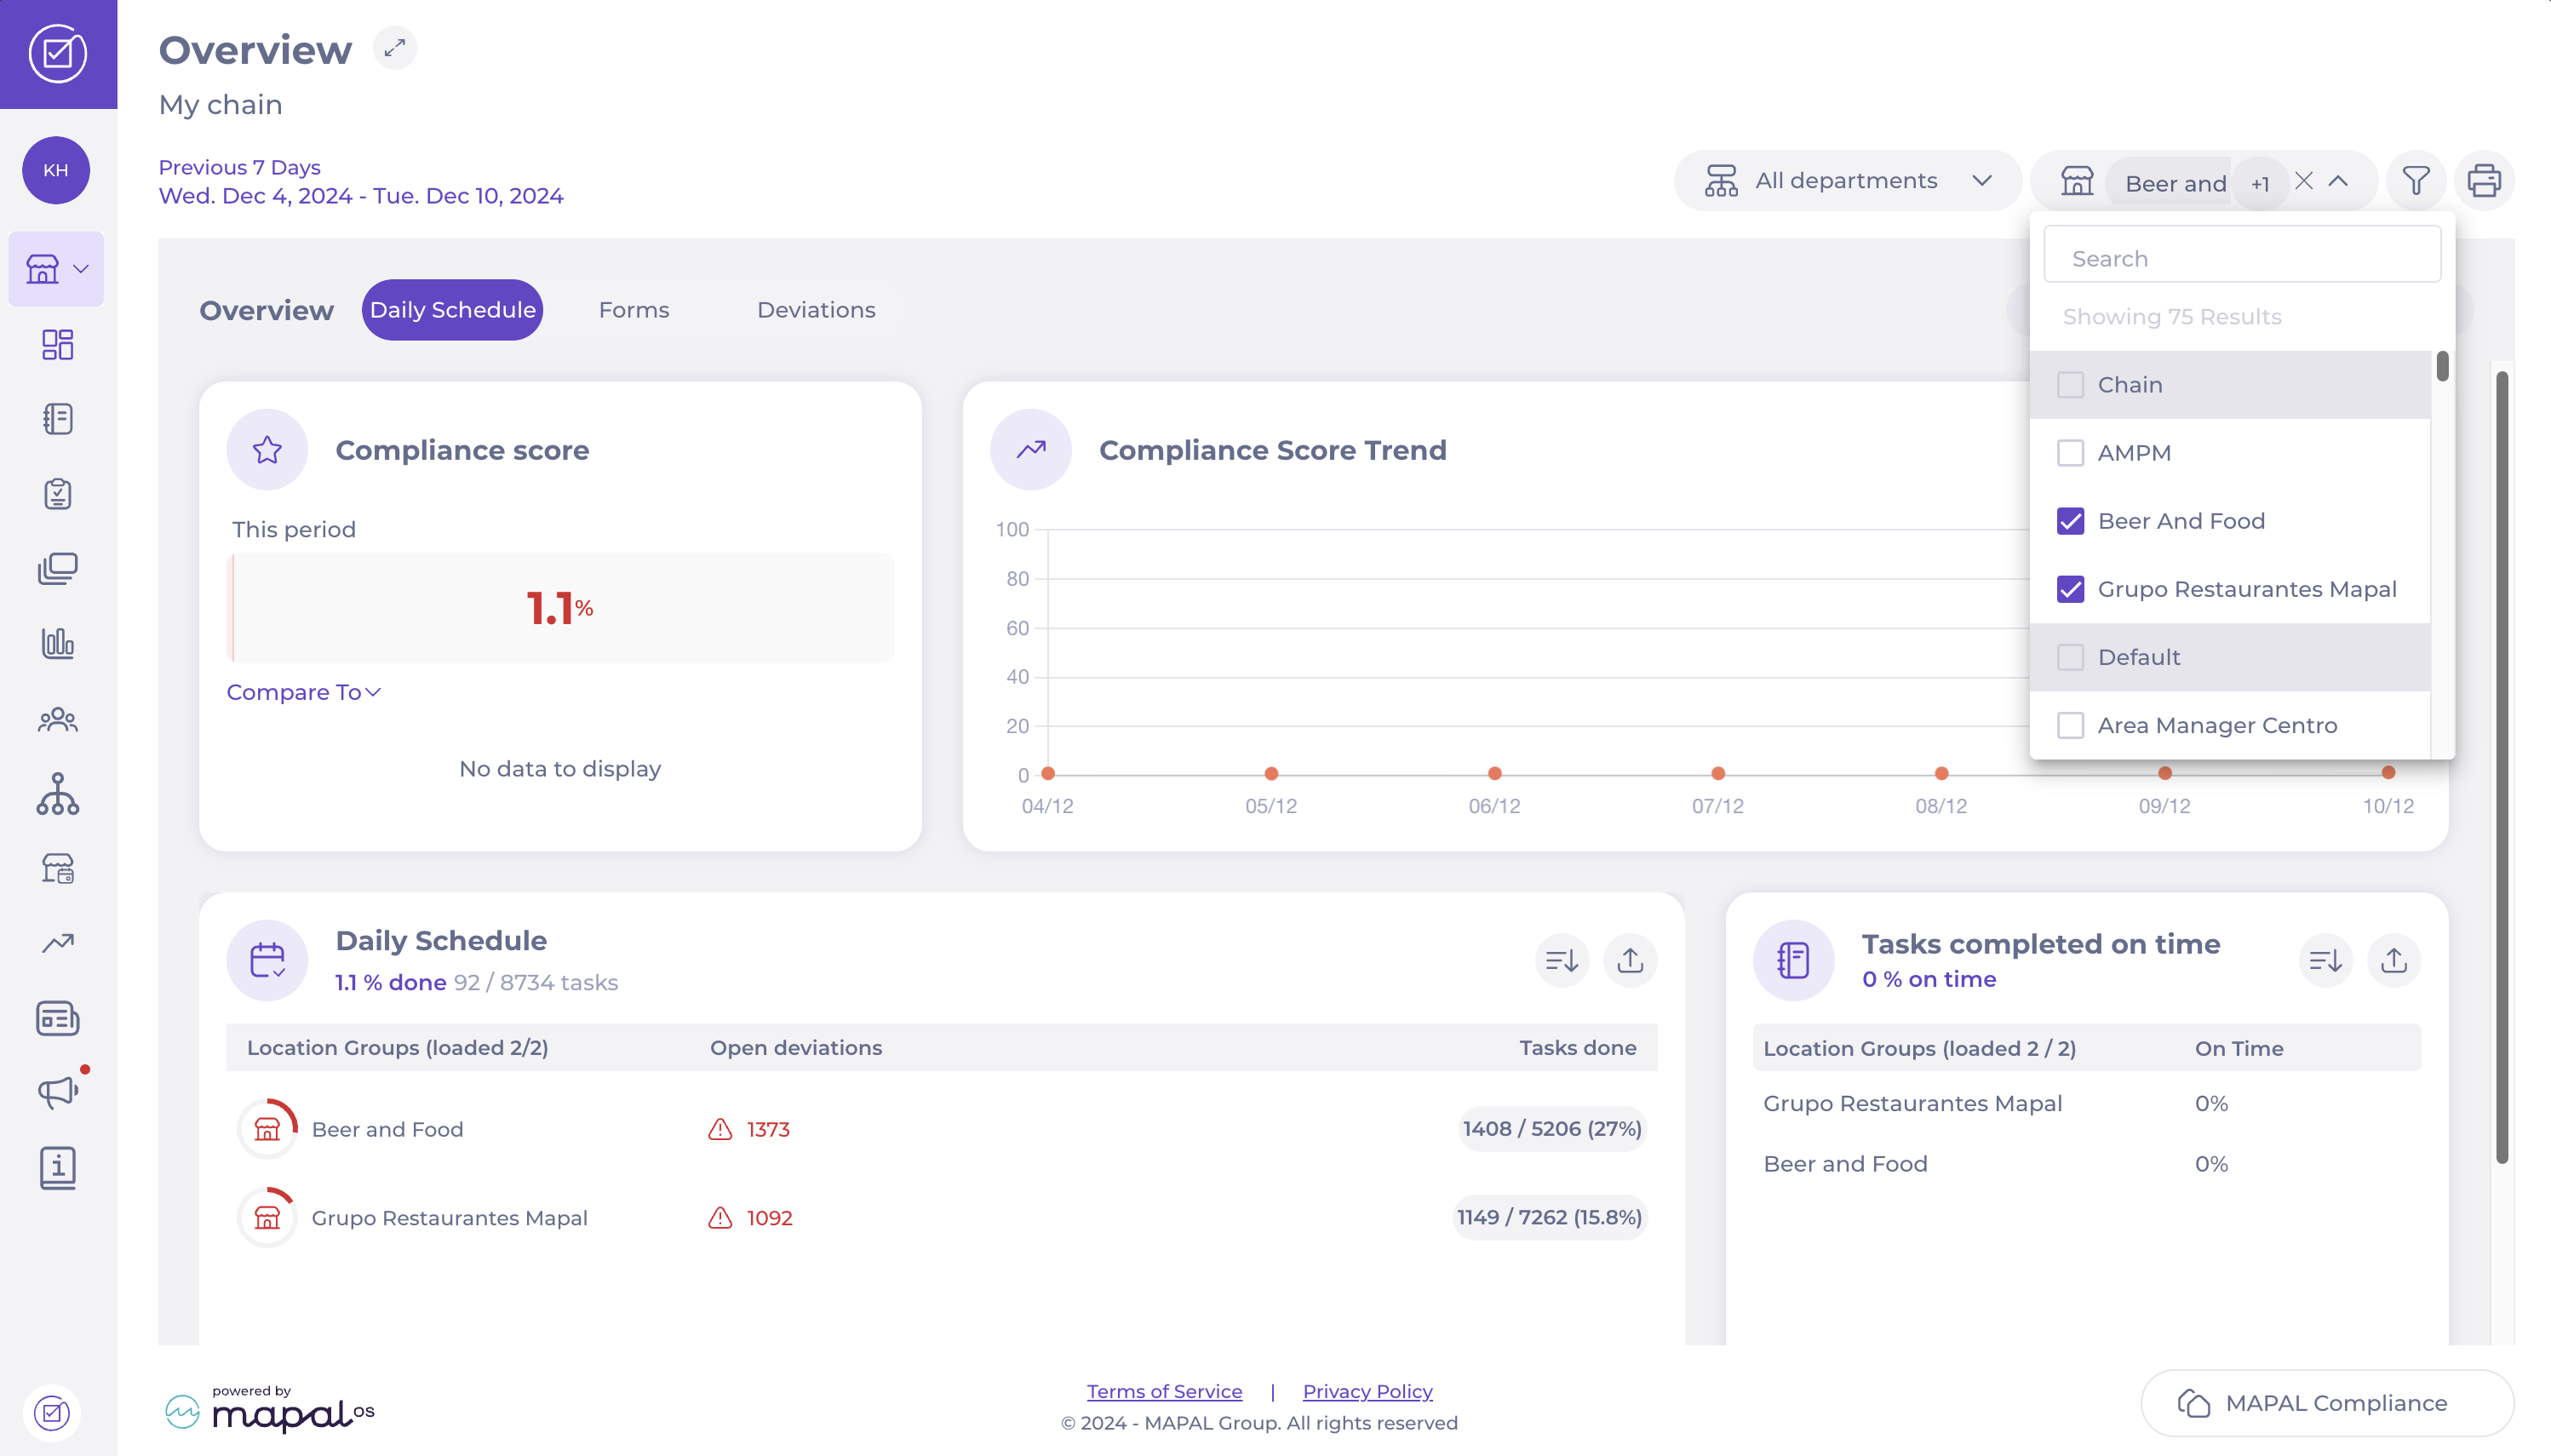Open the dashboard grid icon in sidebar
2551x1456 pixels.
pyautogui.click(x=58, y=345)
